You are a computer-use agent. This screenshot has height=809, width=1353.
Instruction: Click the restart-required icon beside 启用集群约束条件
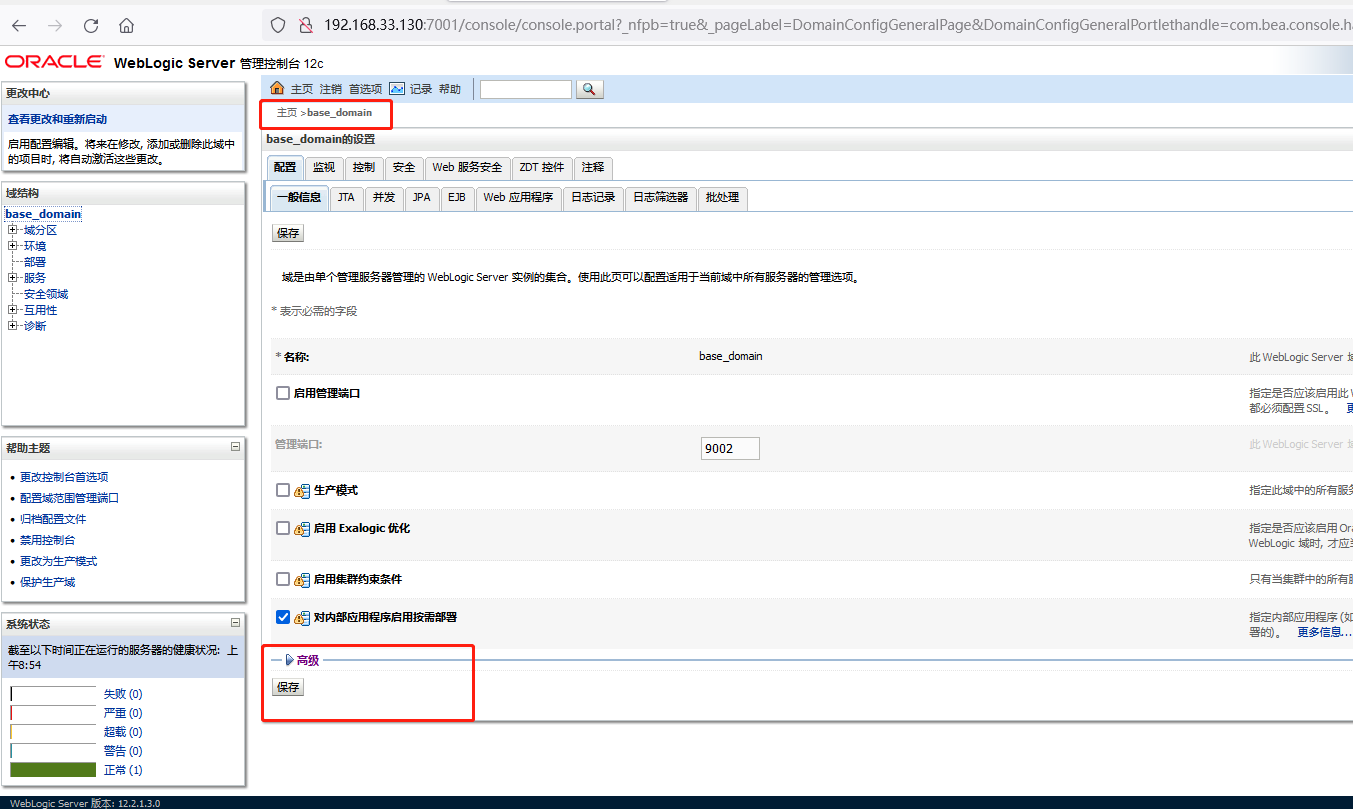click(303, 580)
